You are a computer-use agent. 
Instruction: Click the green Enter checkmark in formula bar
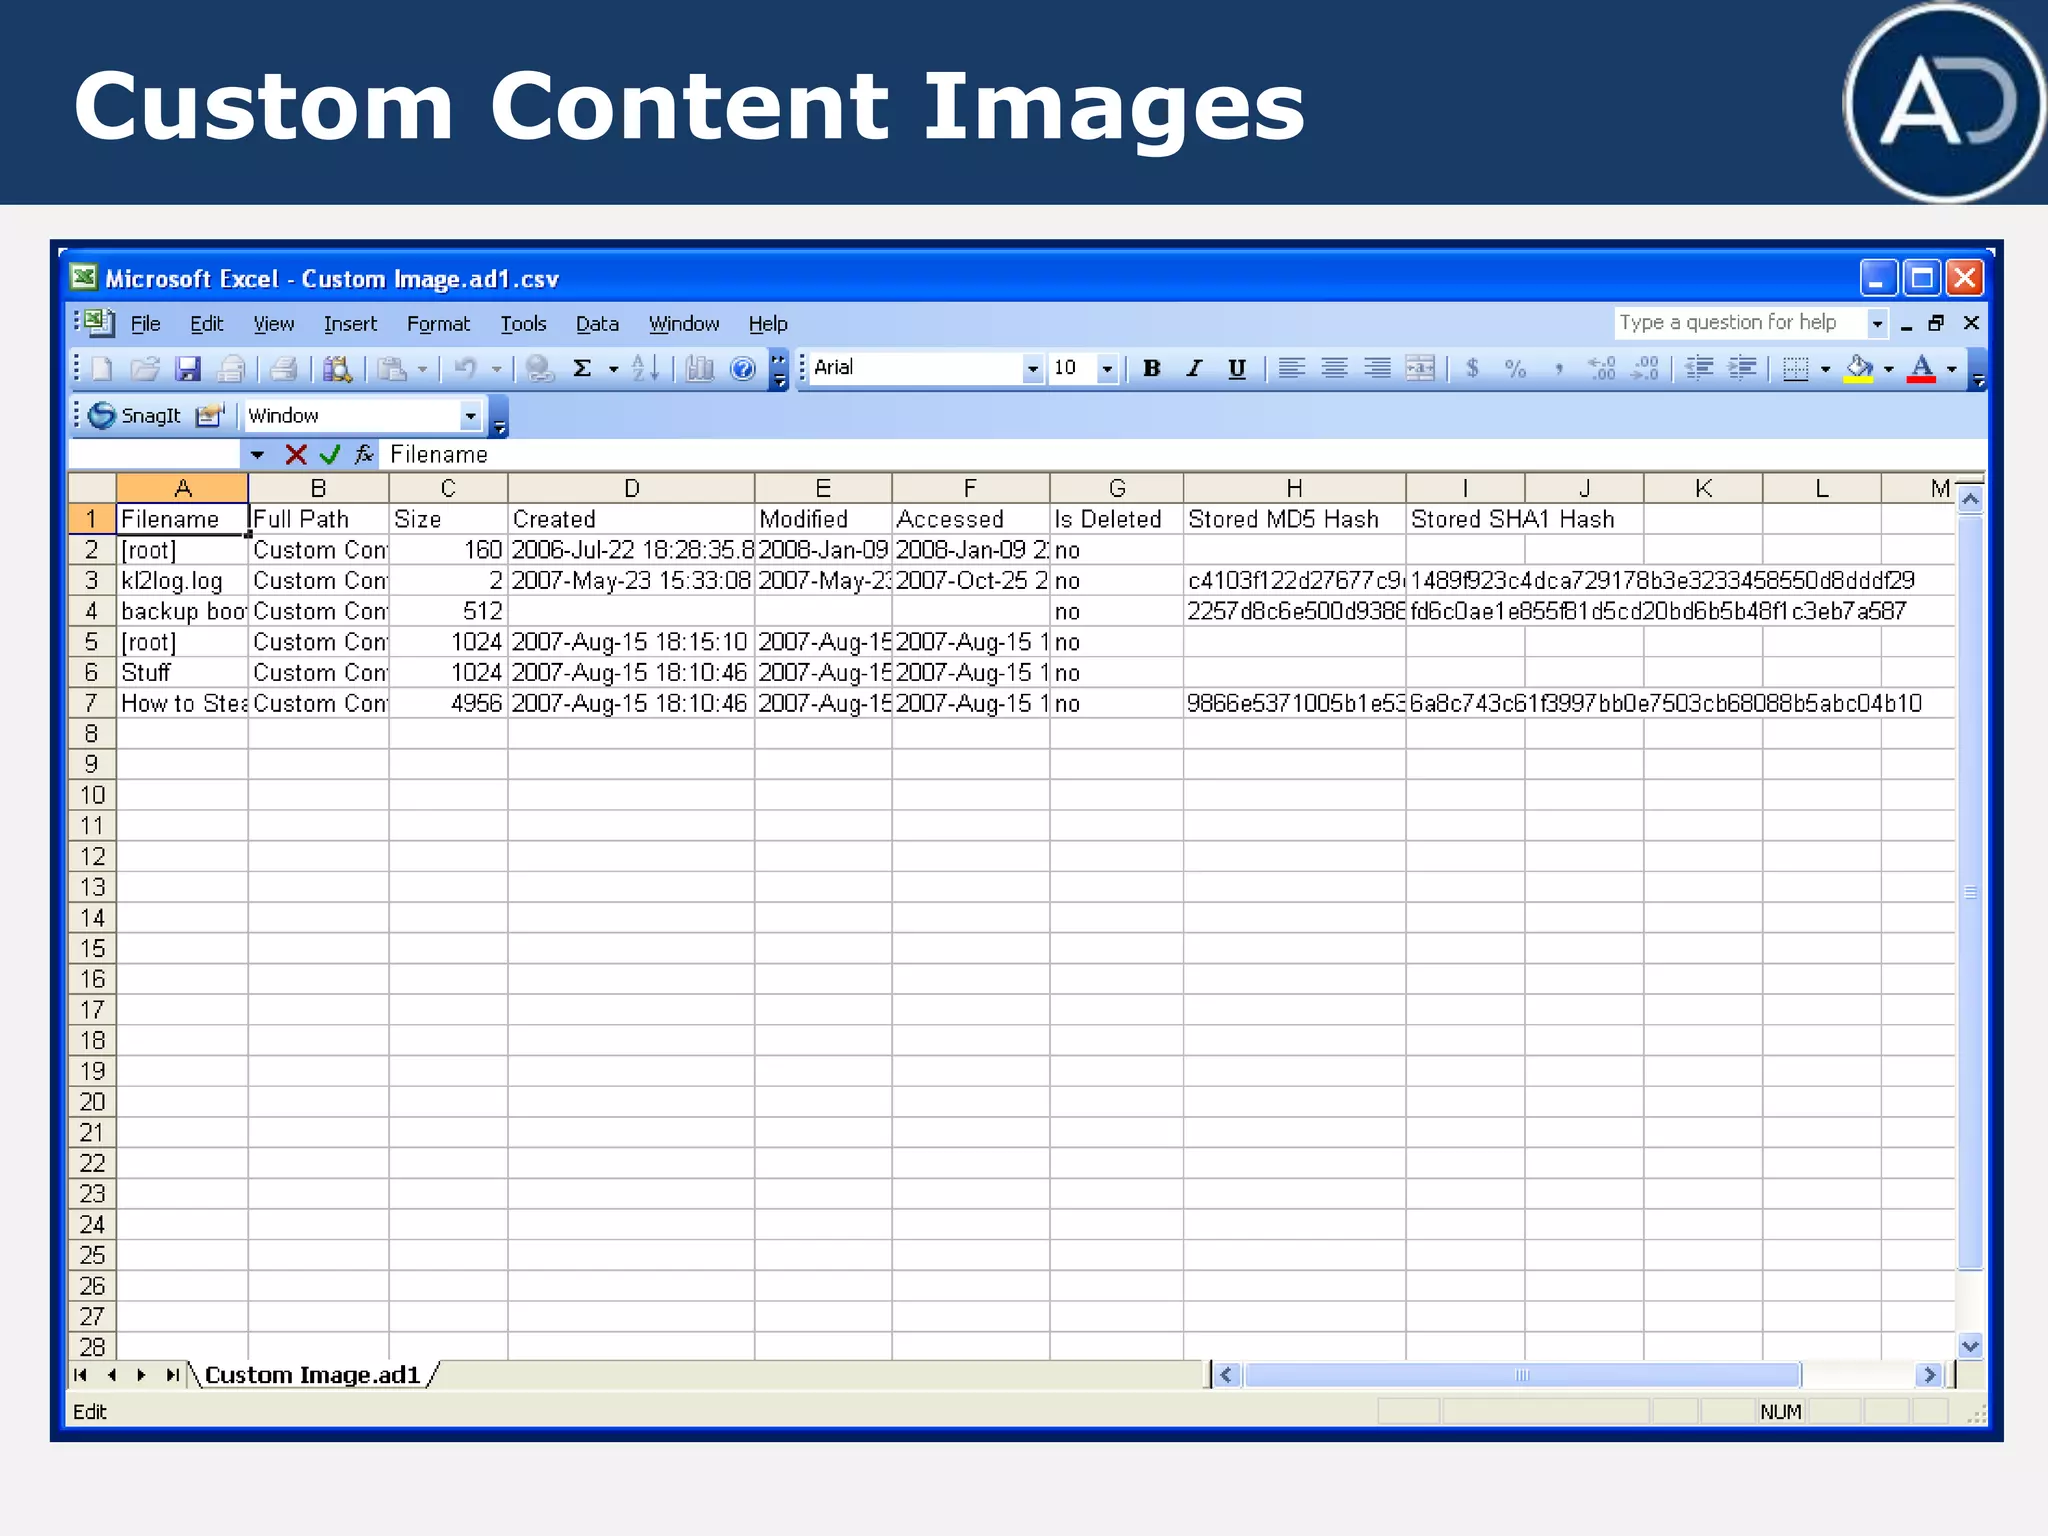[x=329, y=455]
